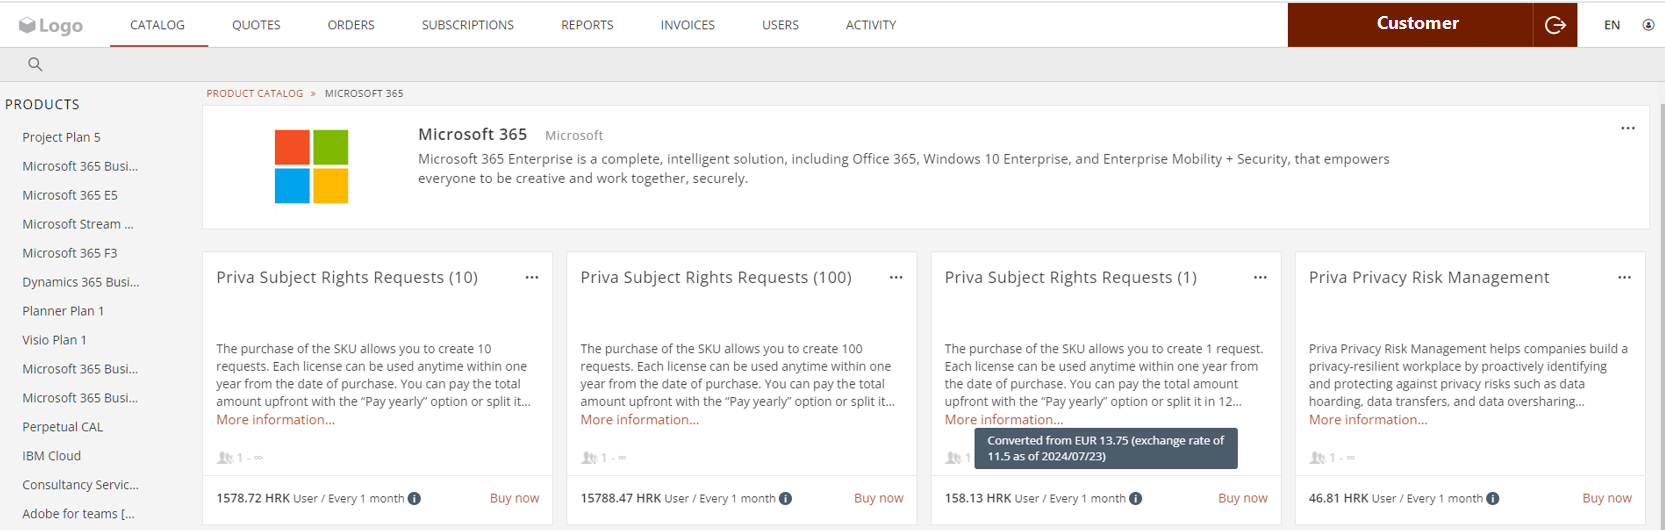Select Planner Plan 1 in products list
The image size is (1665, 530).
63,311
